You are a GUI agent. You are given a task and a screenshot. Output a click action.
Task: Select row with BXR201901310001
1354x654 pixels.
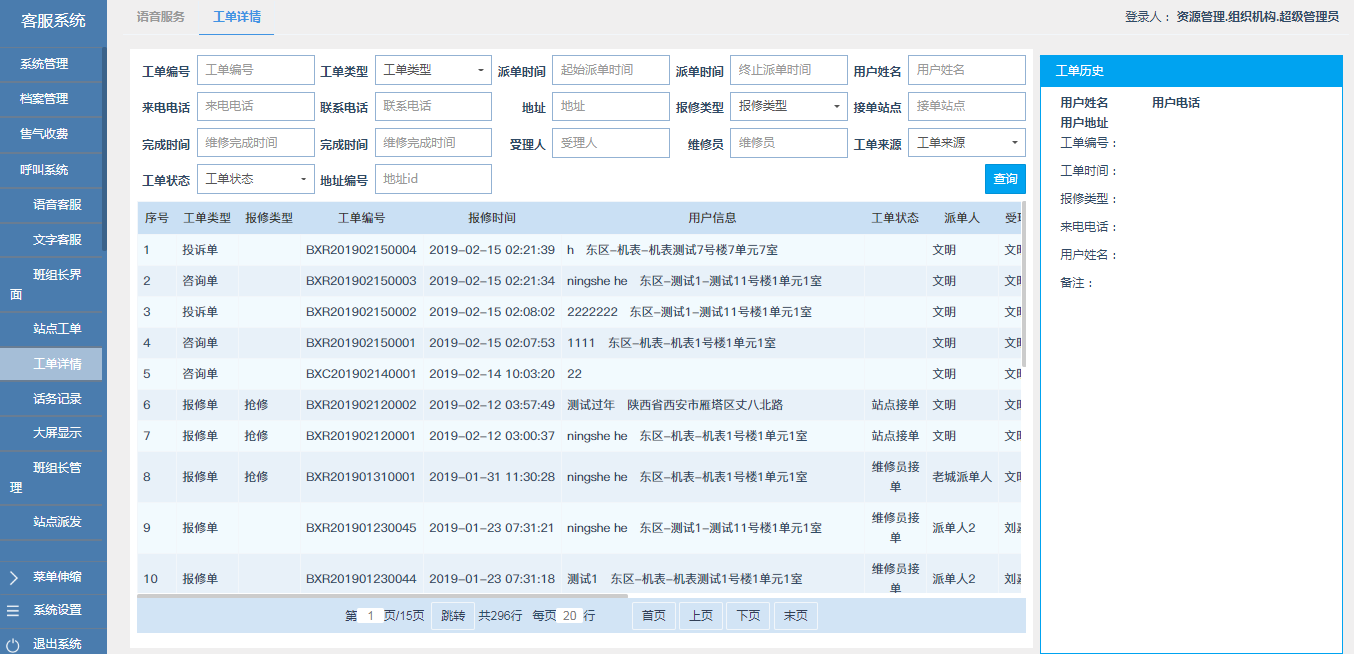[580, 477]
